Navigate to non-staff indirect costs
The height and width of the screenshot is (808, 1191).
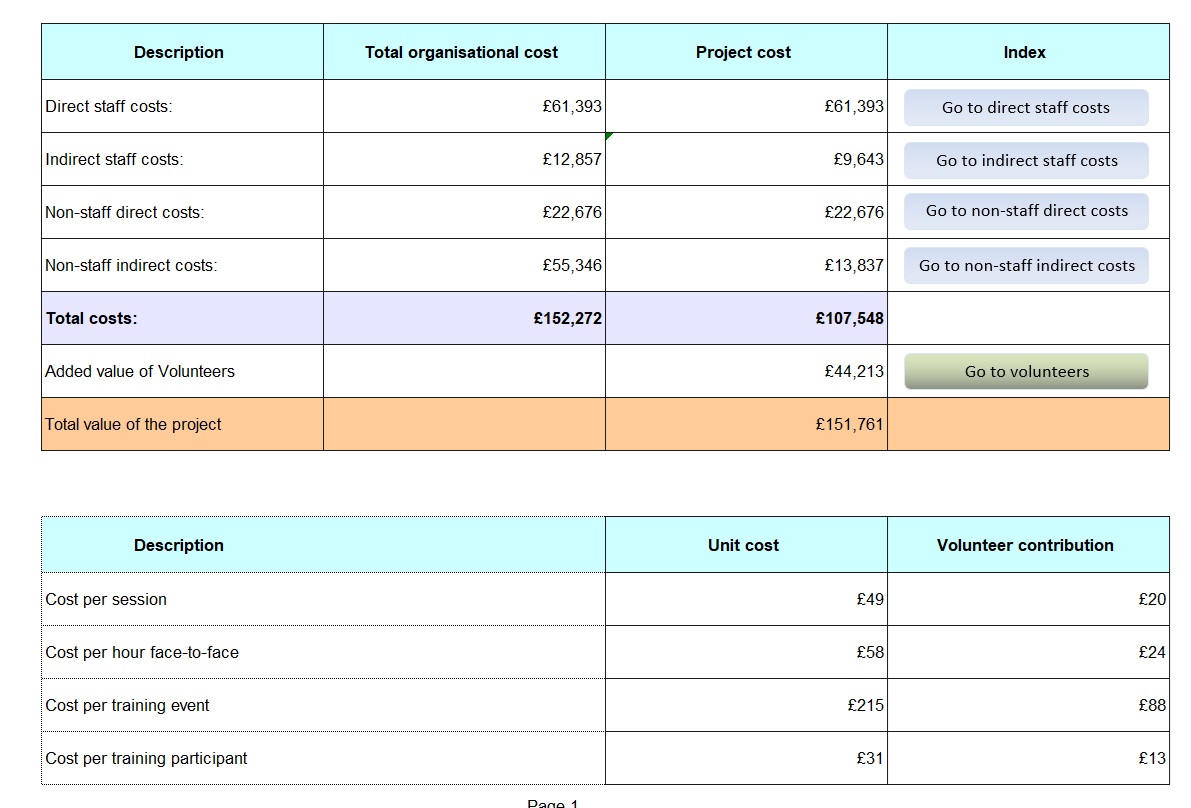[x=1025, y=265]
